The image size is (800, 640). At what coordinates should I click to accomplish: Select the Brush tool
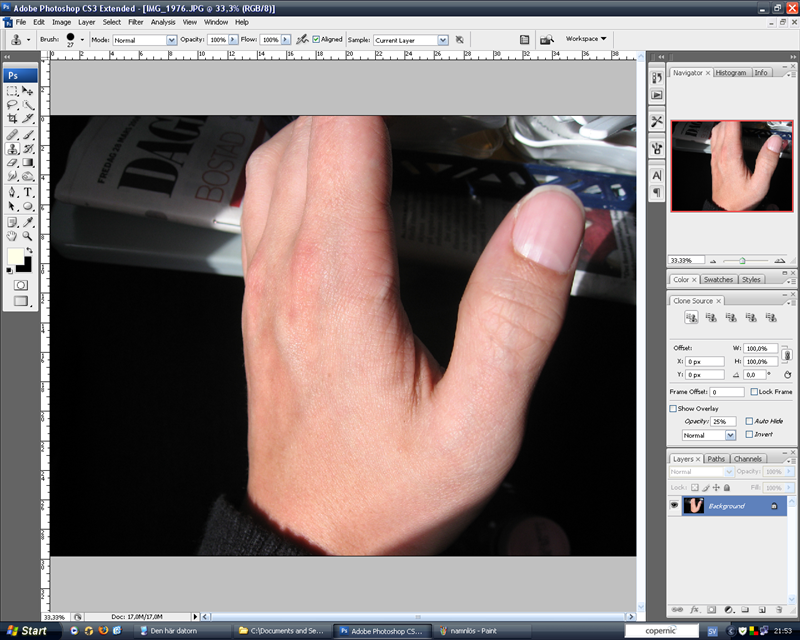click(x=28, y=135)
